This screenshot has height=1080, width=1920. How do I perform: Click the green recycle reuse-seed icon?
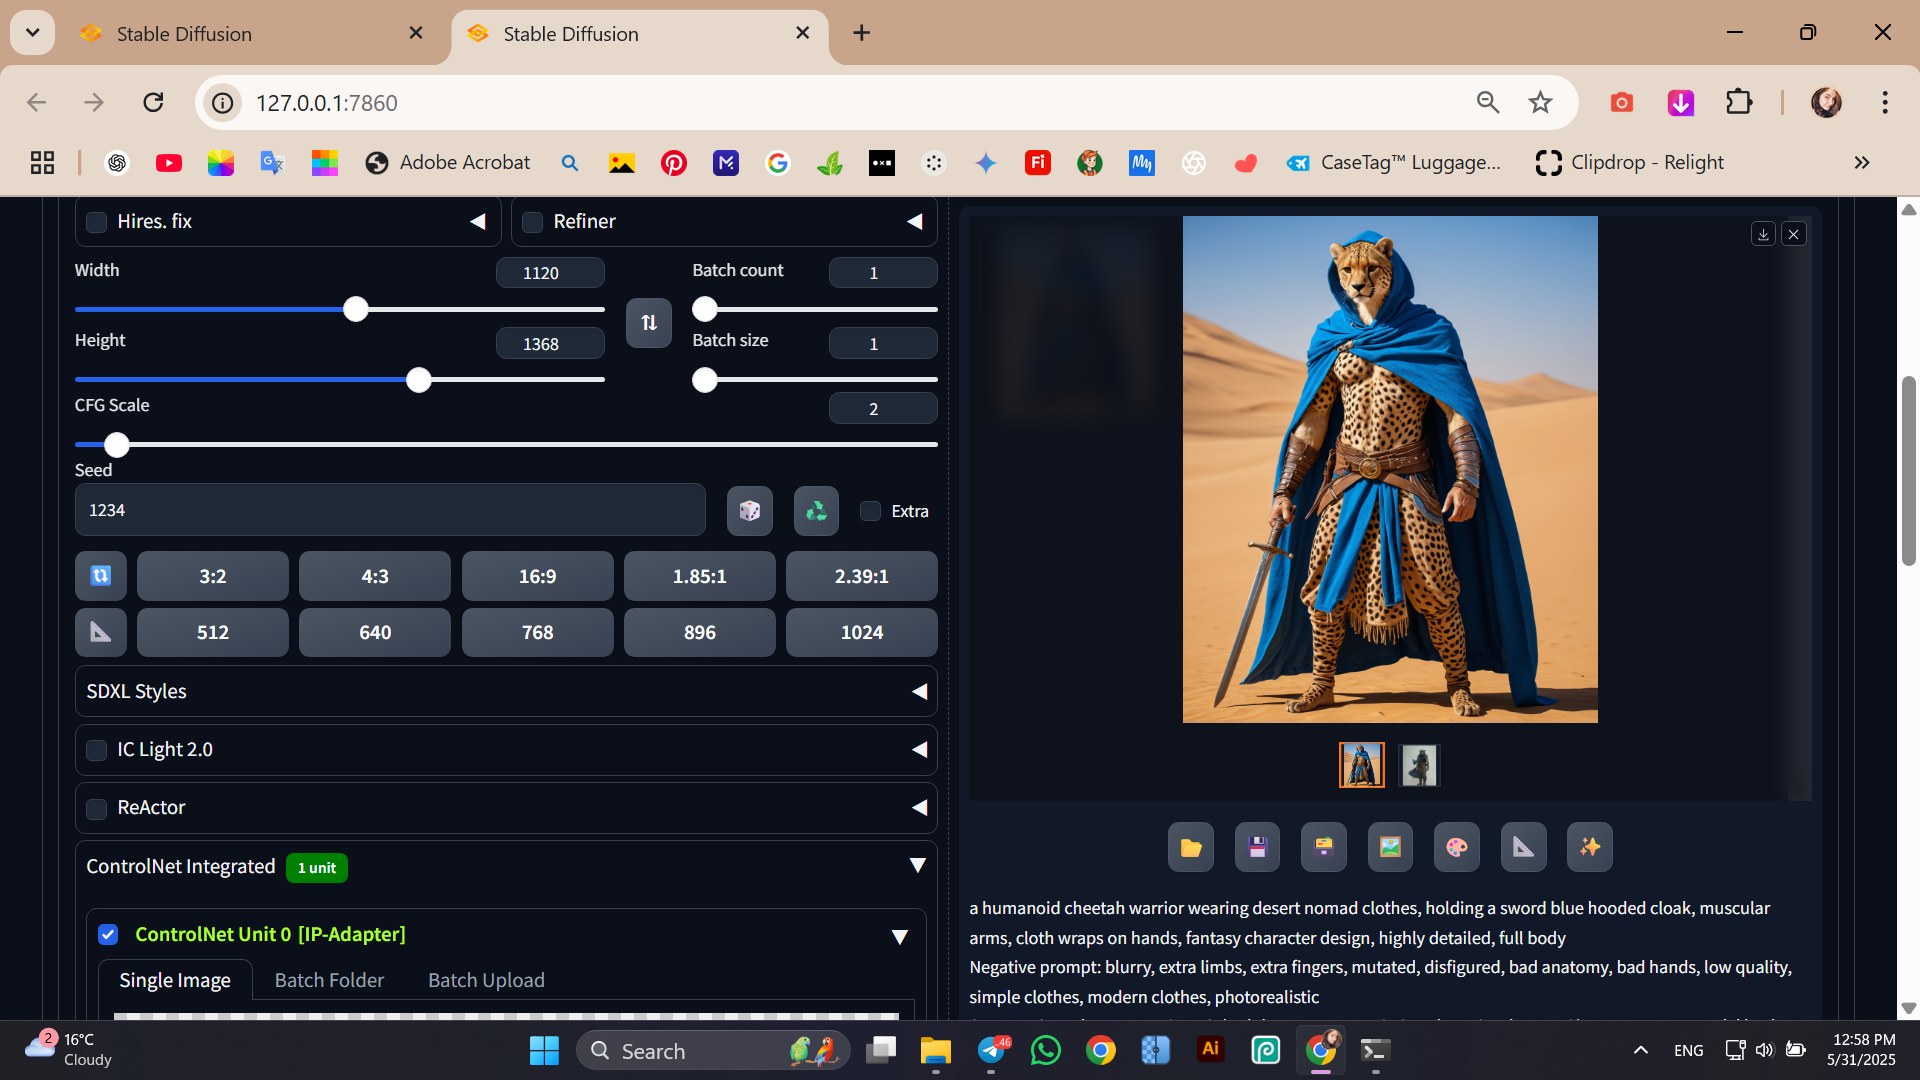coord(816,511)
